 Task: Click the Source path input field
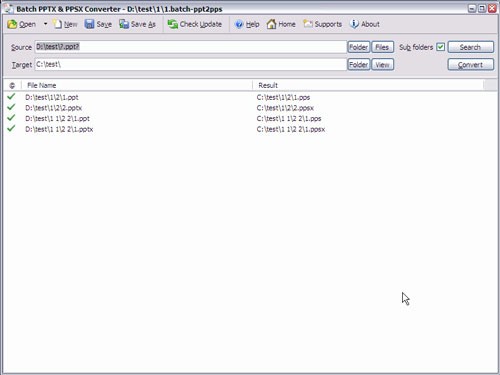(x=191, y=47)
